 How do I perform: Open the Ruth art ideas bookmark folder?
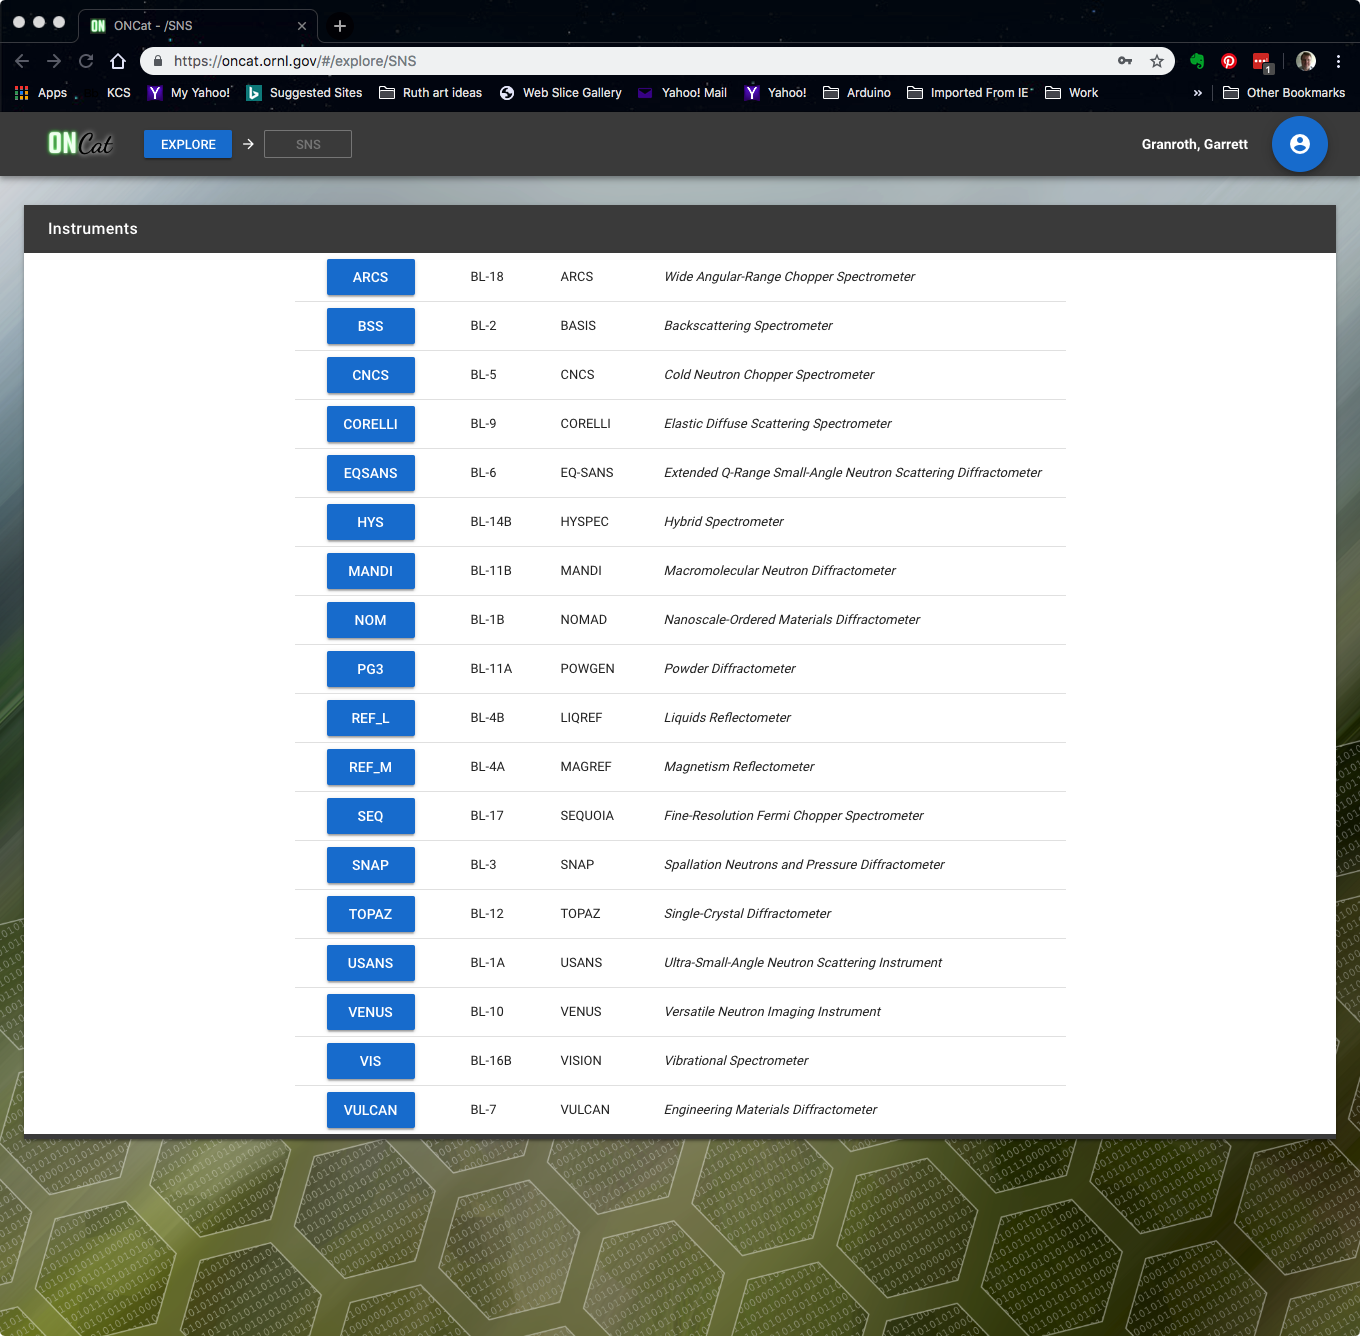(430, 93)
